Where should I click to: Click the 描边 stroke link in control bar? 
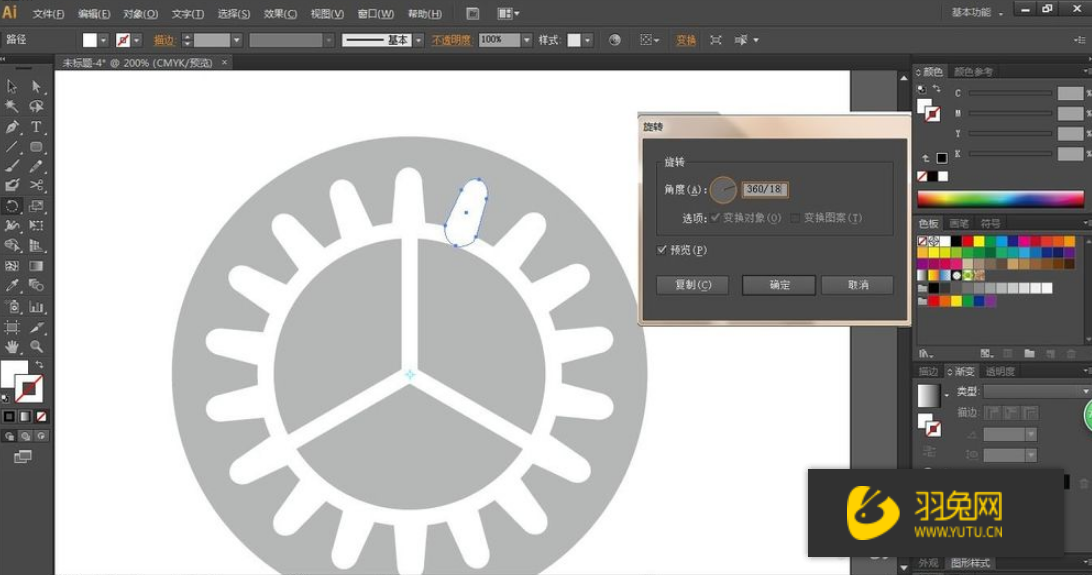click(164, 40)
